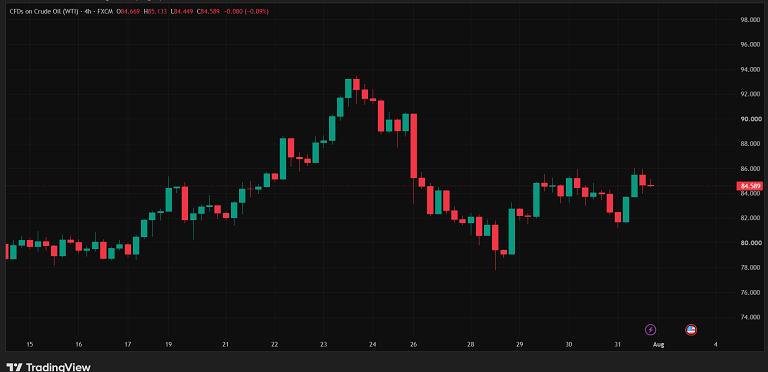Click the red 84.589 current price tag

coord(749,186)
